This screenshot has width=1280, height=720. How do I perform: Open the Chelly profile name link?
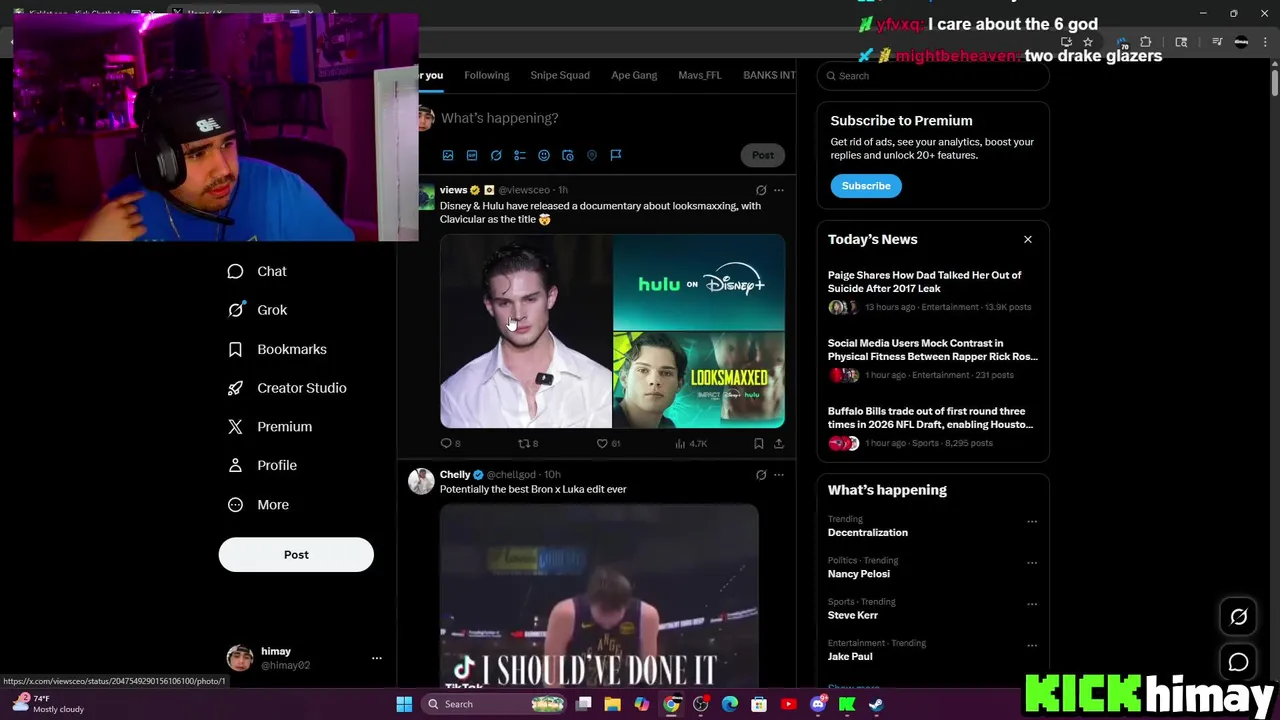click(x=455, y=475)
